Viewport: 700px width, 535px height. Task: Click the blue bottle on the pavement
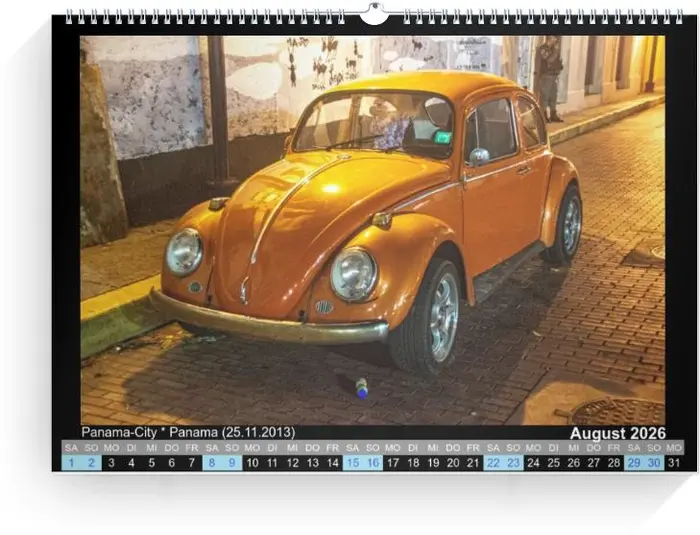362,388
